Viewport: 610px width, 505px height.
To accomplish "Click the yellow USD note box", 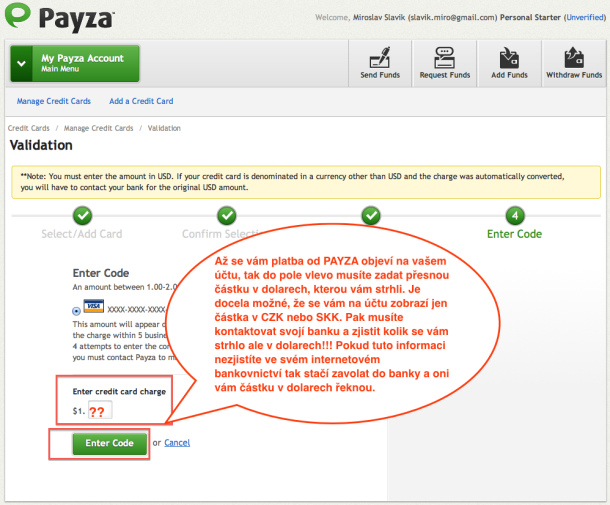I will tap(306, 182).
